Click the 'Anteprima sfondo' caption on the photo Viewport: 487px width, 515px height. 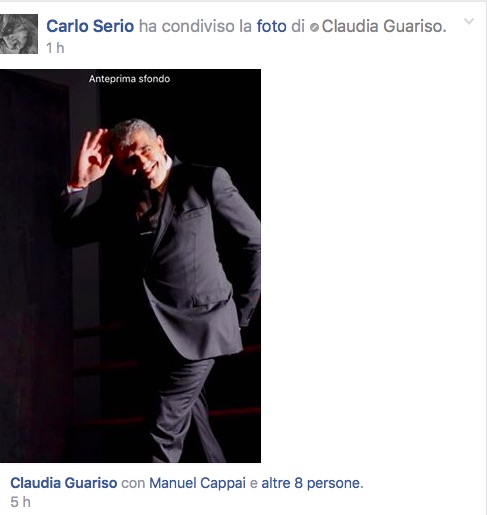coord(129,79)
